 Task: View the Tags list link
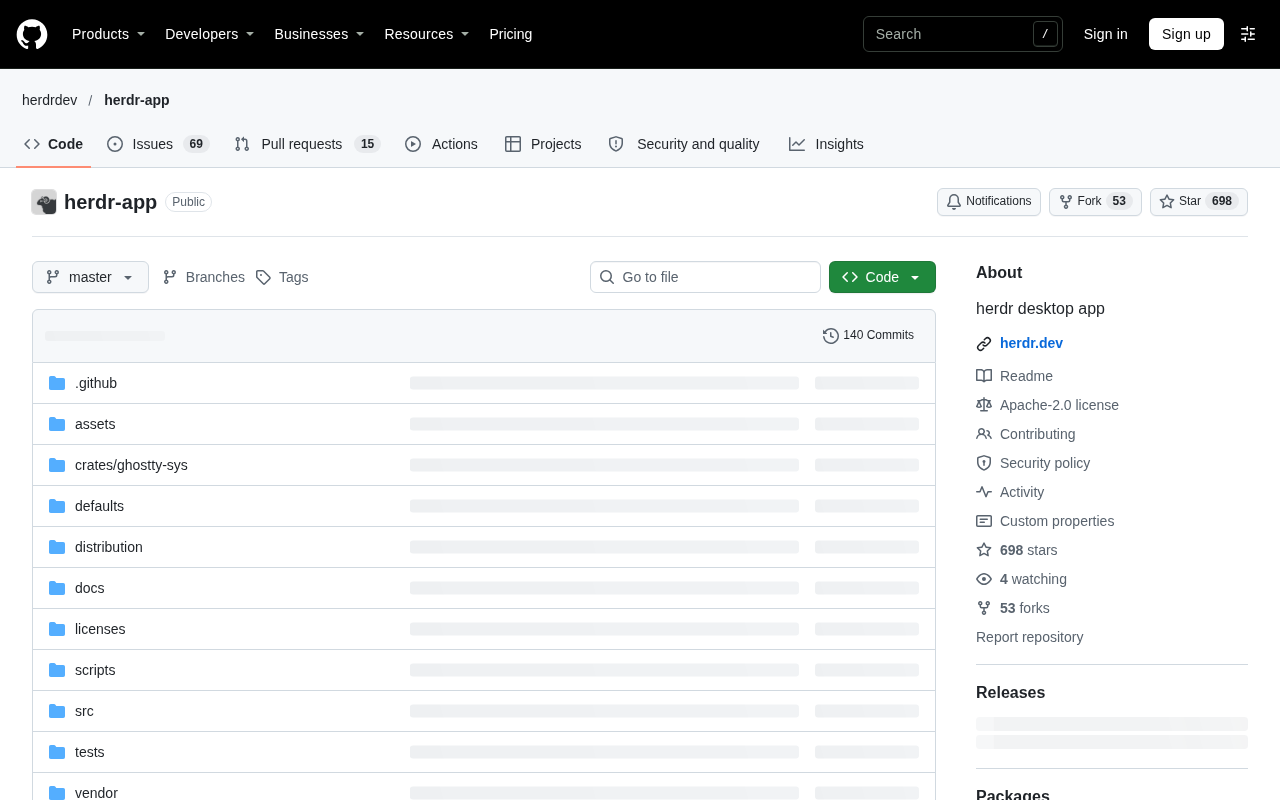(x=282, y=277)
